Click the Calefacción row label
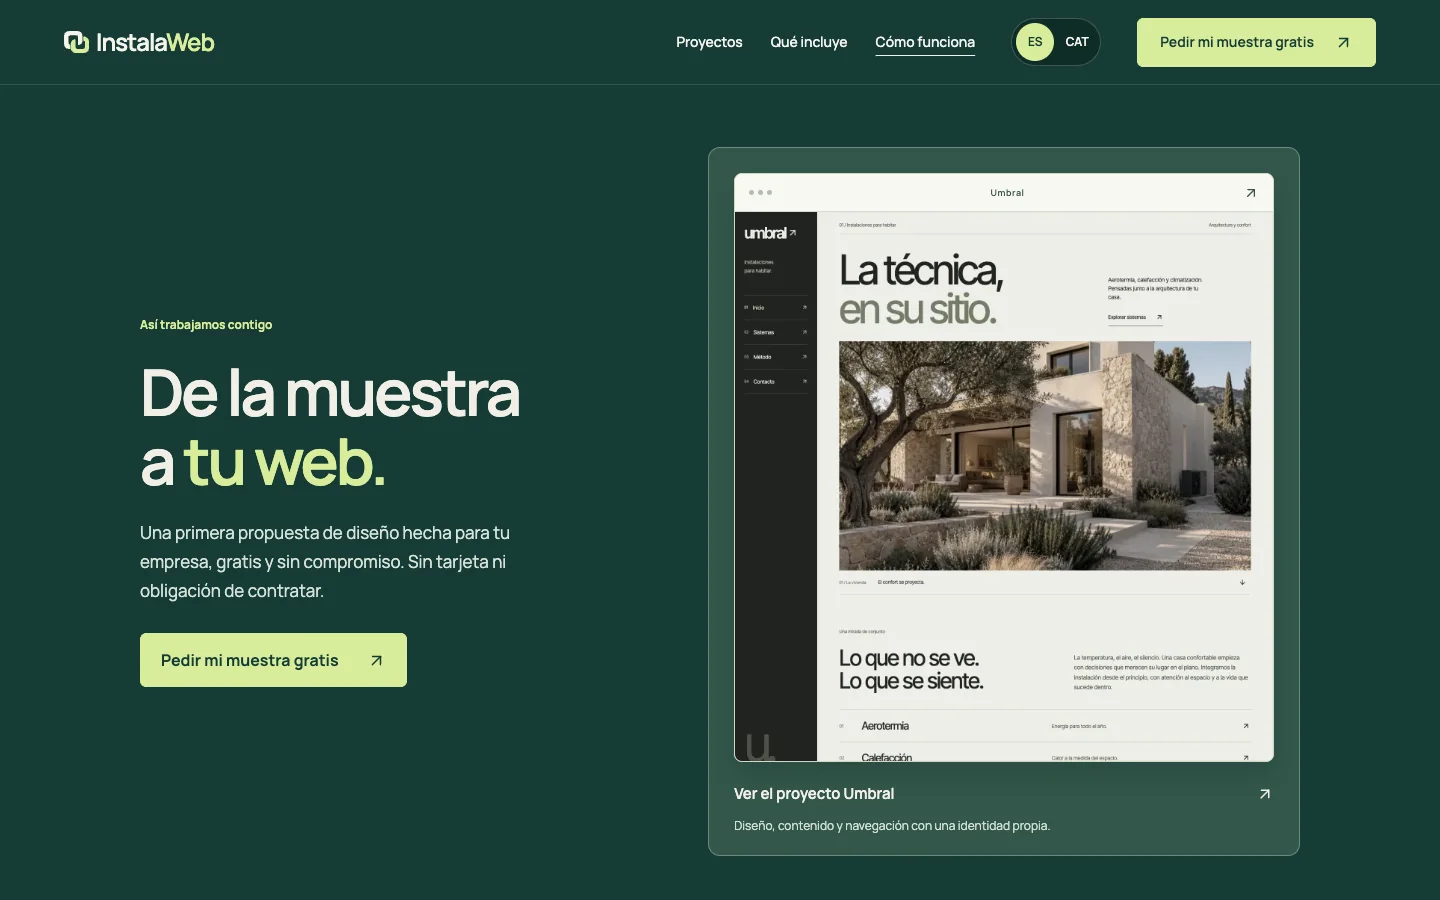The height and width of the screenshot is (900, 1440). click(x=886, y=757)
